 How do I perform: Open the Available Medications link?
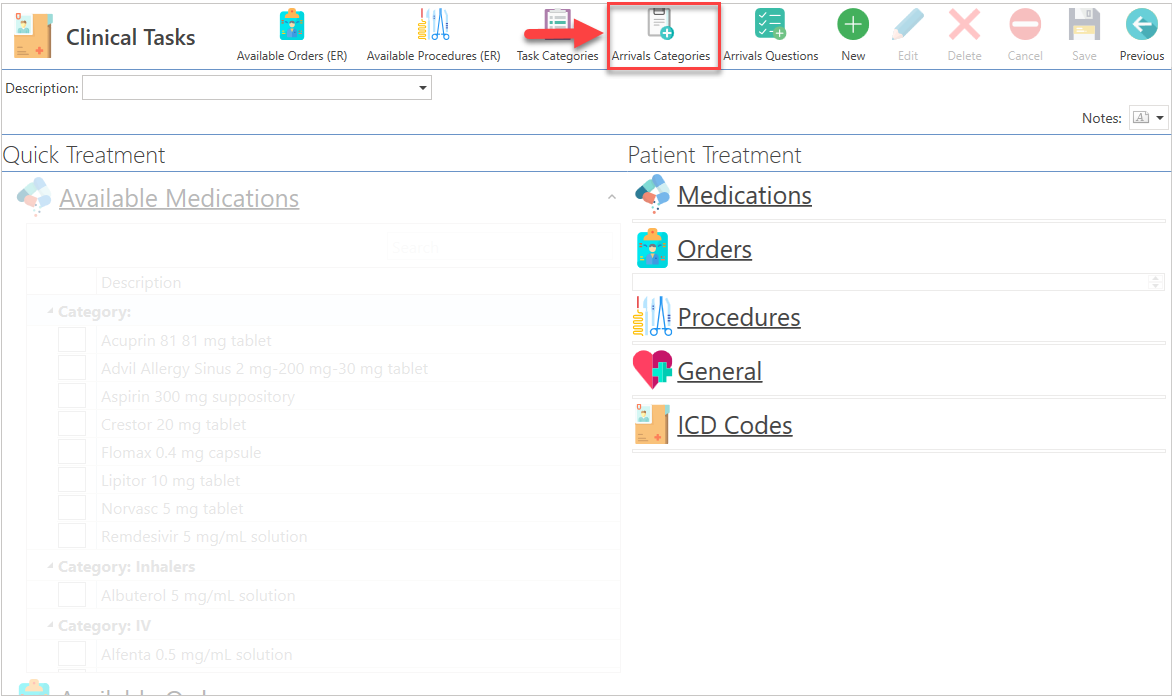pyautogui.click(x=179, y=198)
